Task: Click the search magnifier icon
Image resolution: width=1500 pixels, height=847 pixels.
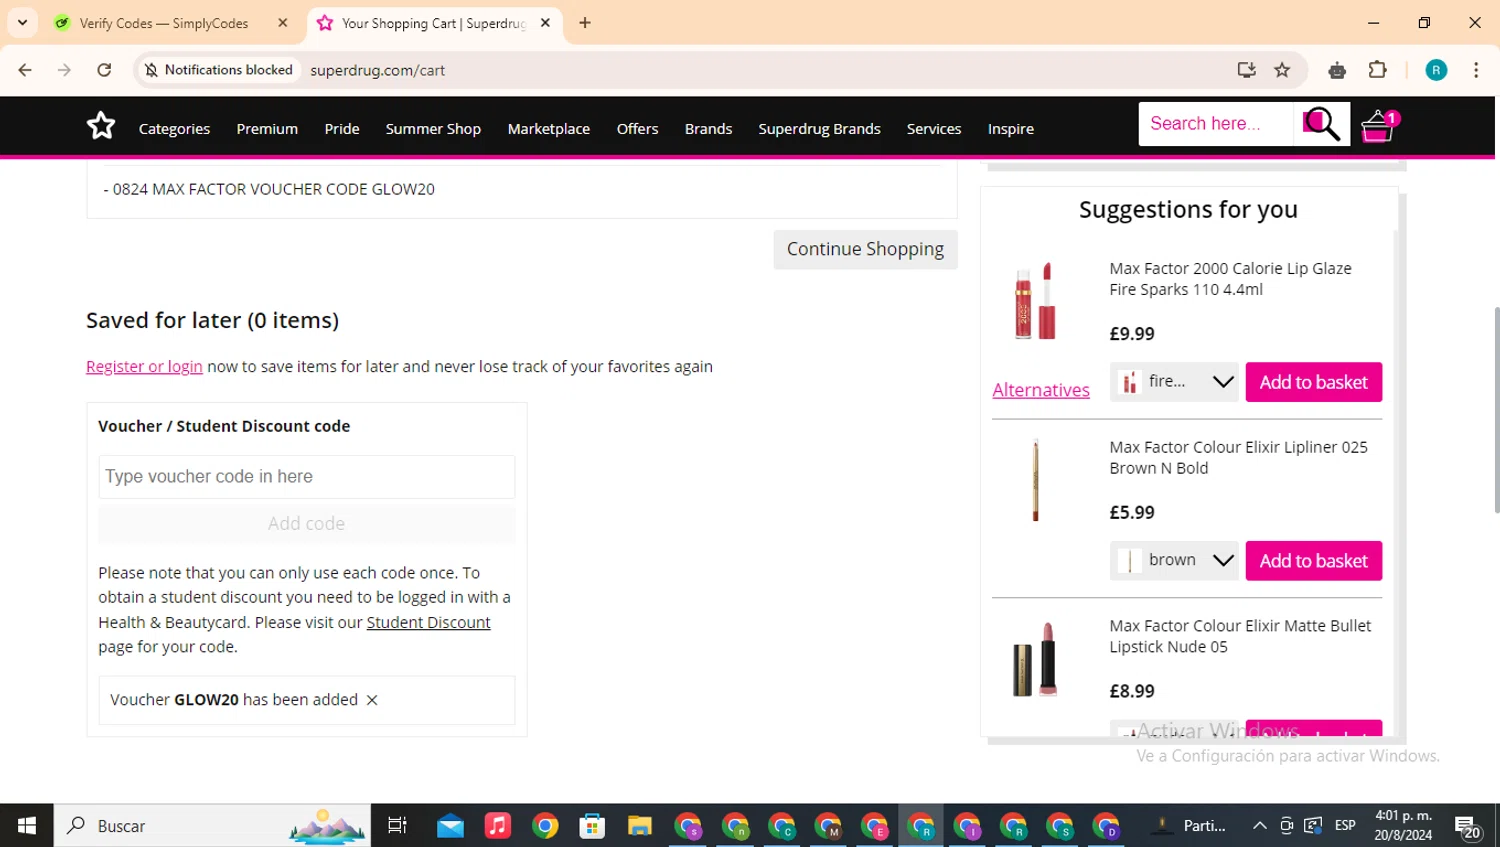Action: tap(1321, 124)
